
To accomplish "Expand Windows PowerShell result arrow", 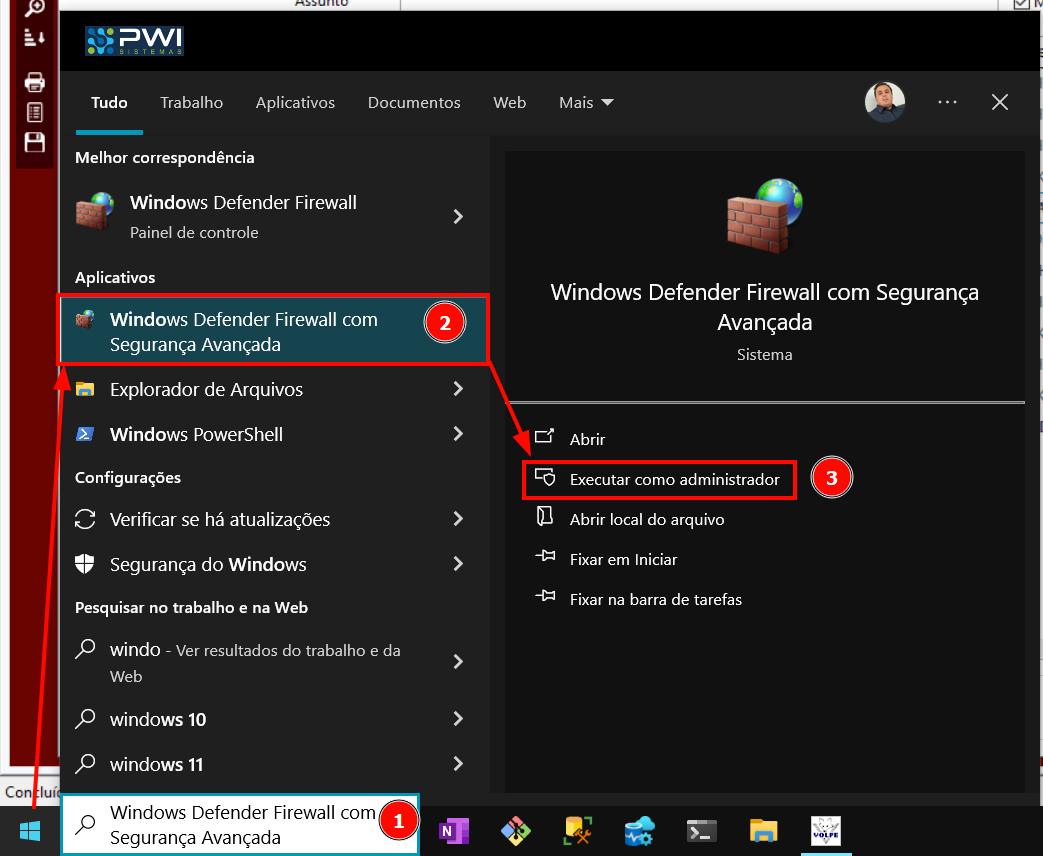I will coord(458,434).
